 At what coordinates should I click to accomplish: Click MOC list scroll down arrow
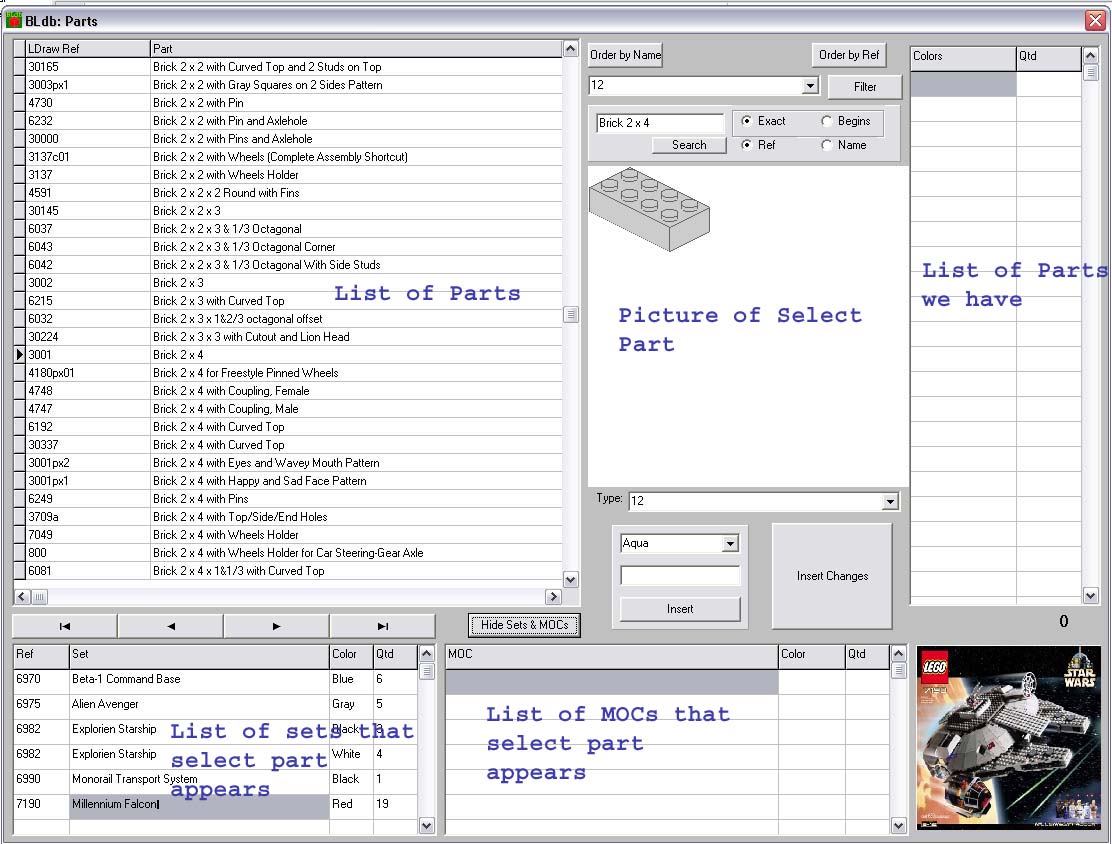899,825
